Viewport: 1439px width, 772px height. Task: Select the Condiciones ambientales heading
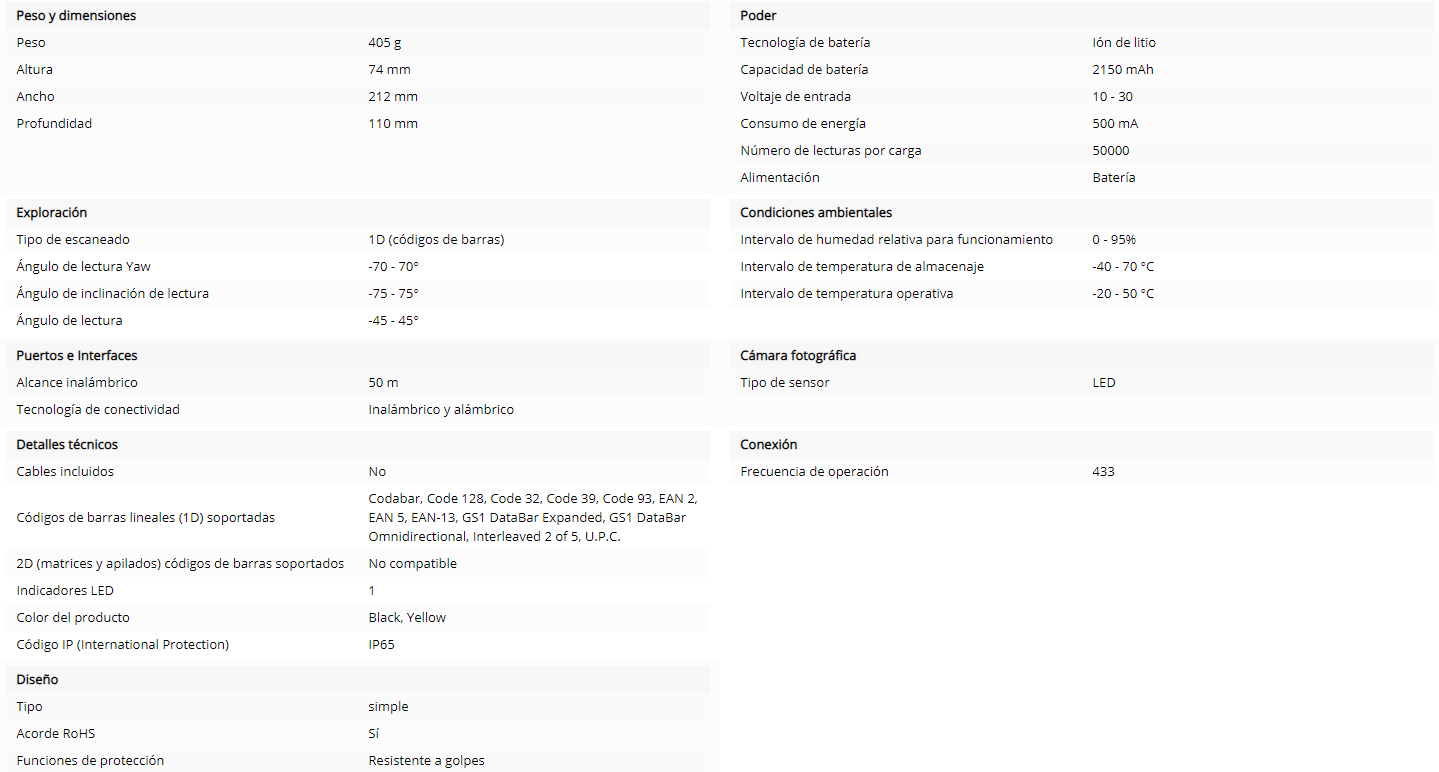click(816, 213)
